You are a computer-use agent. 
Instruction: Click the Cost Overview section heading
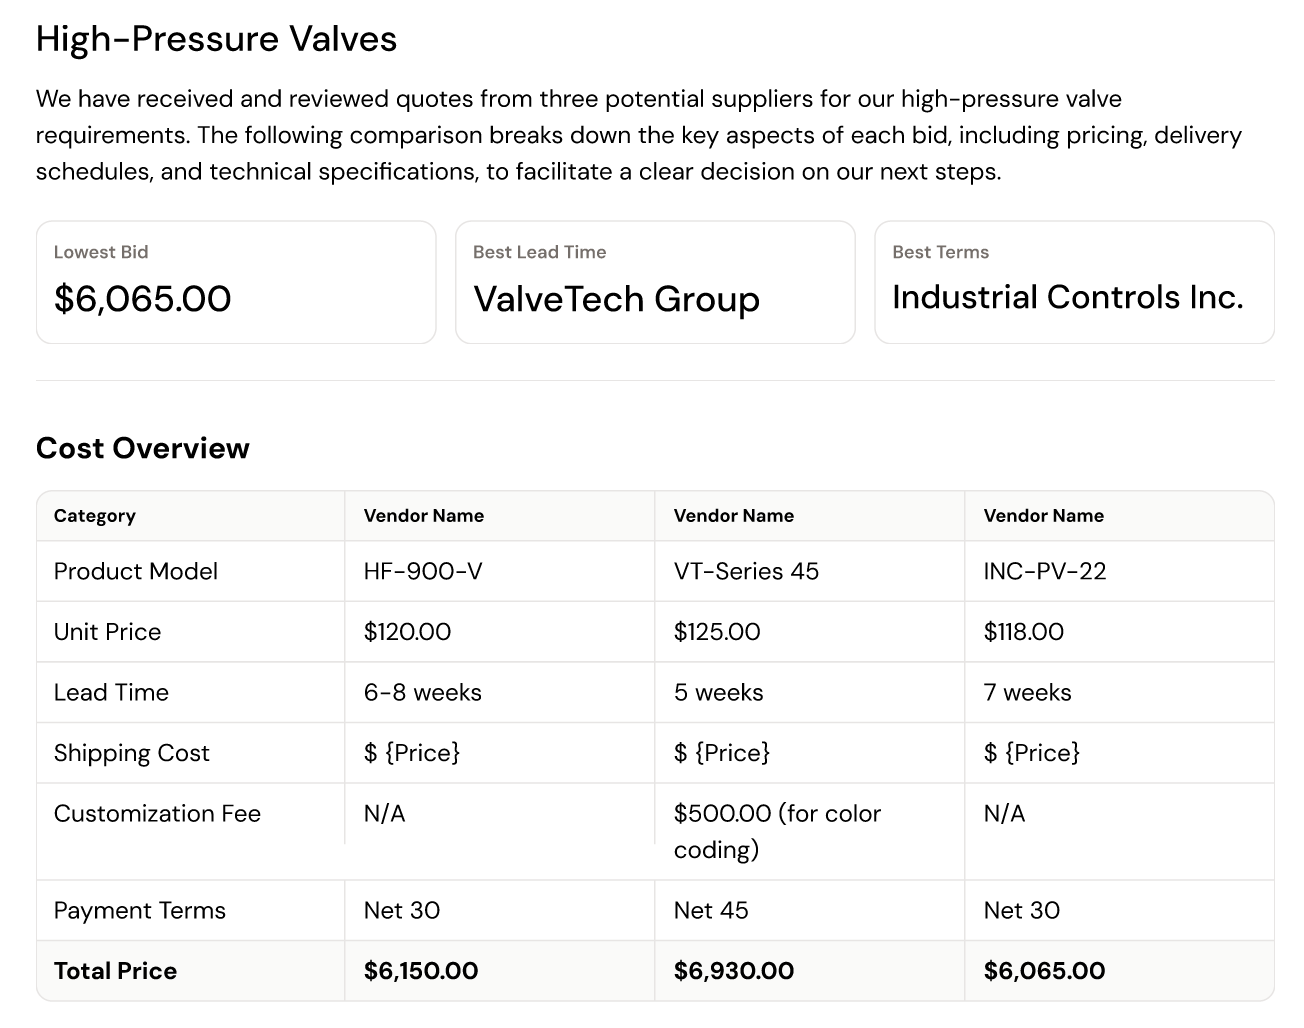(142, 448)
